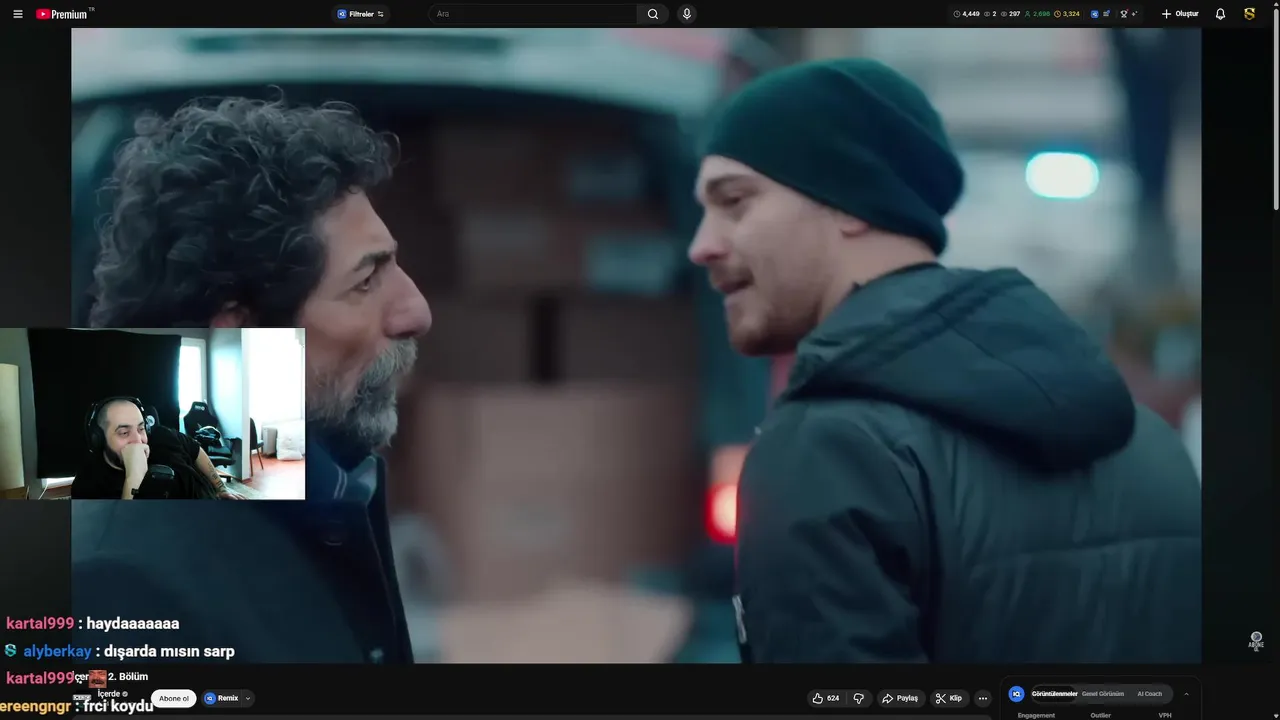Click the dislike thumbs-down button
1280x720 pixels.
click(858, 698)
